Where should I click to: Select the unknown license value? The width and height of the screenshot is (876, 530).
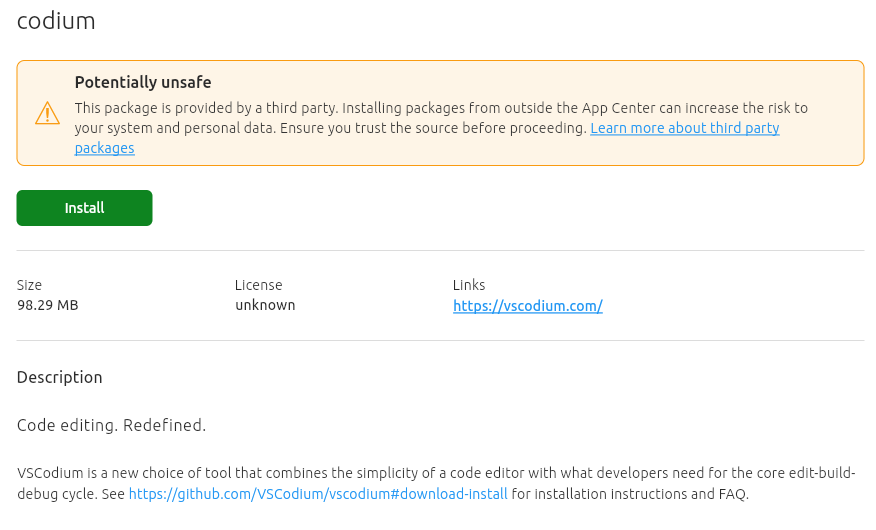click(x=265, y=305)
